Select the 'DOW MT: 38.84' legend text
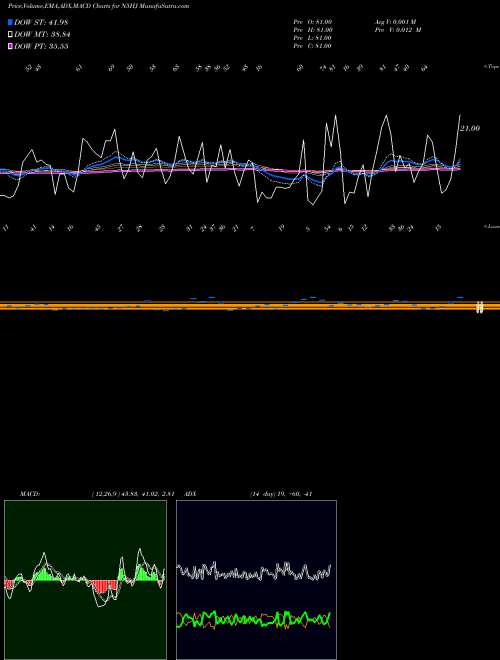 click(42, 35)
